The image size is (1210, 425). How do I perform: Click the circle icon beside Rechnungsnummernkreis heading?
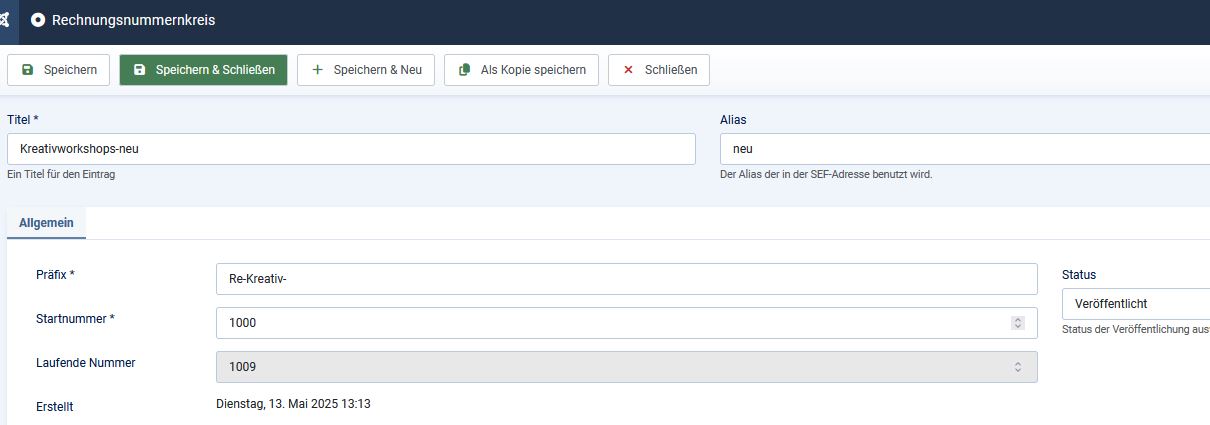click(38, 20)
